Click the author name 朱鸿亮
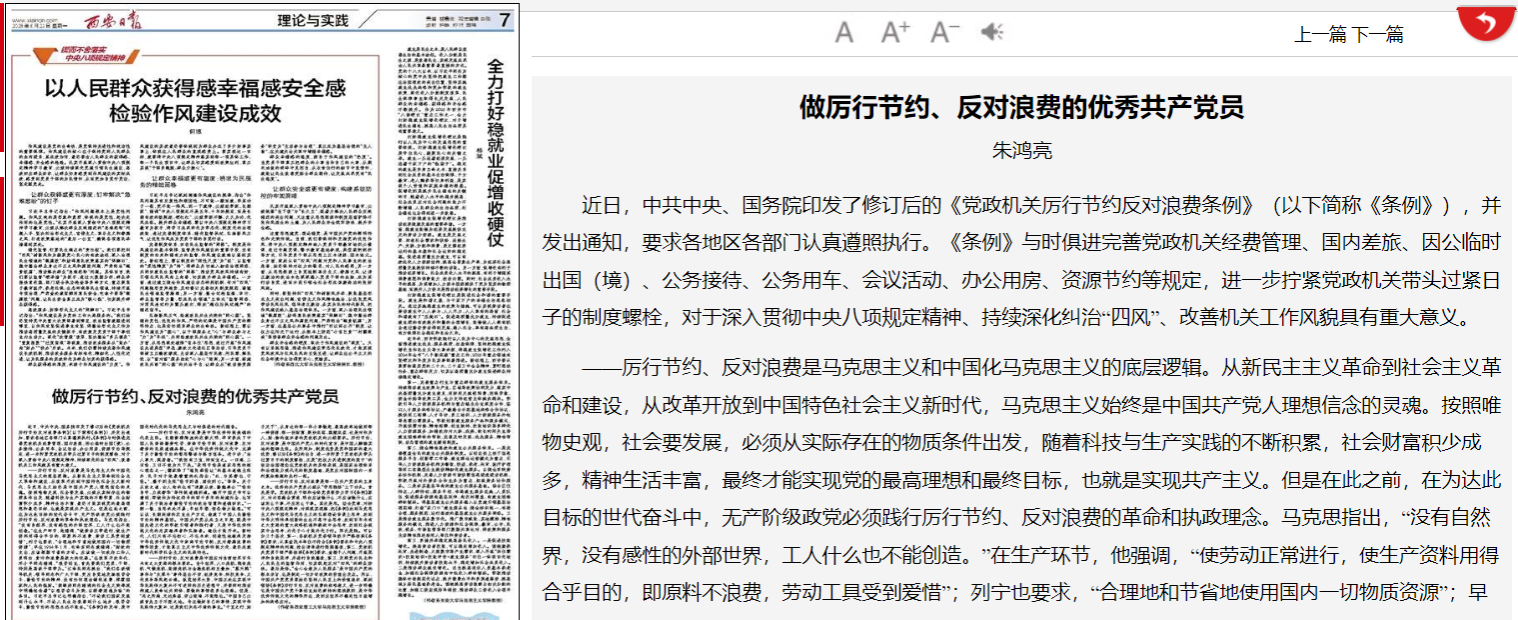 [x=1021, y=151]
